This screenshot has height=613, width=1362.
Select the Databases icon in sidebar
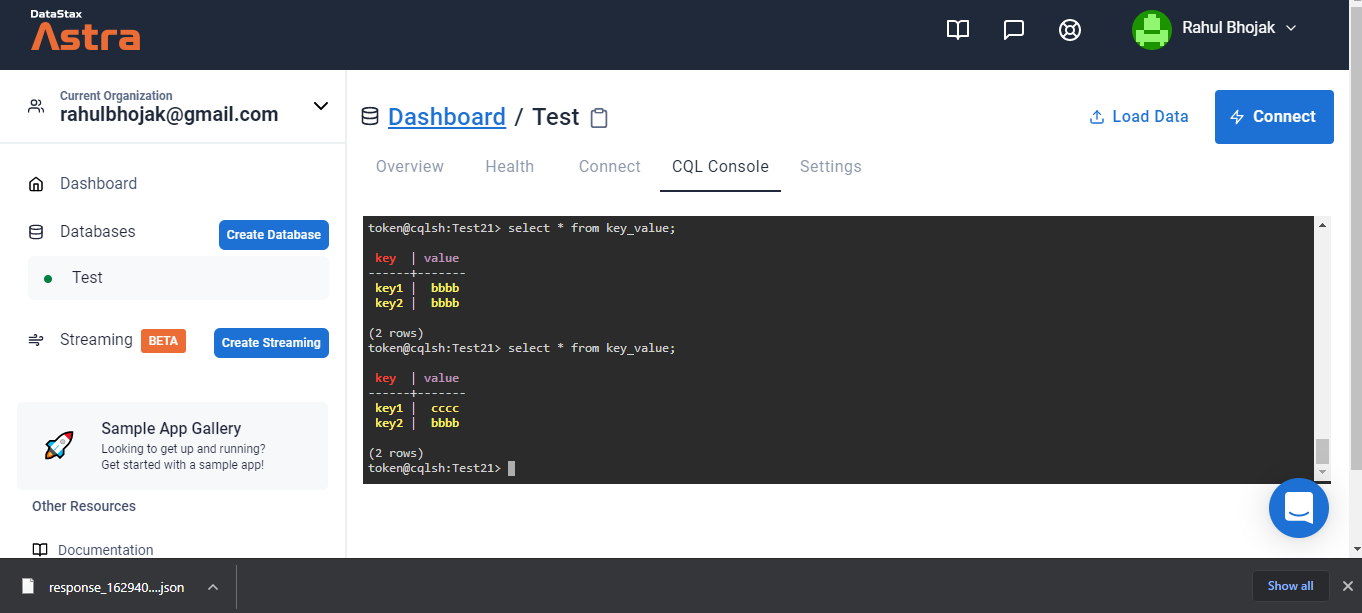pos(36,231)
